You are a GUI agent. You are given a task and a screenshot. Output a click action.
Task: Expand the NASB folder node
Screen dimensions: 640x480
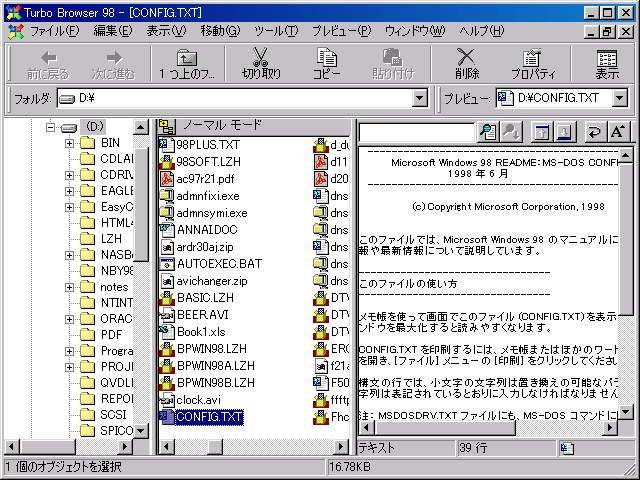pyautogui.click(x=69, y=255)
